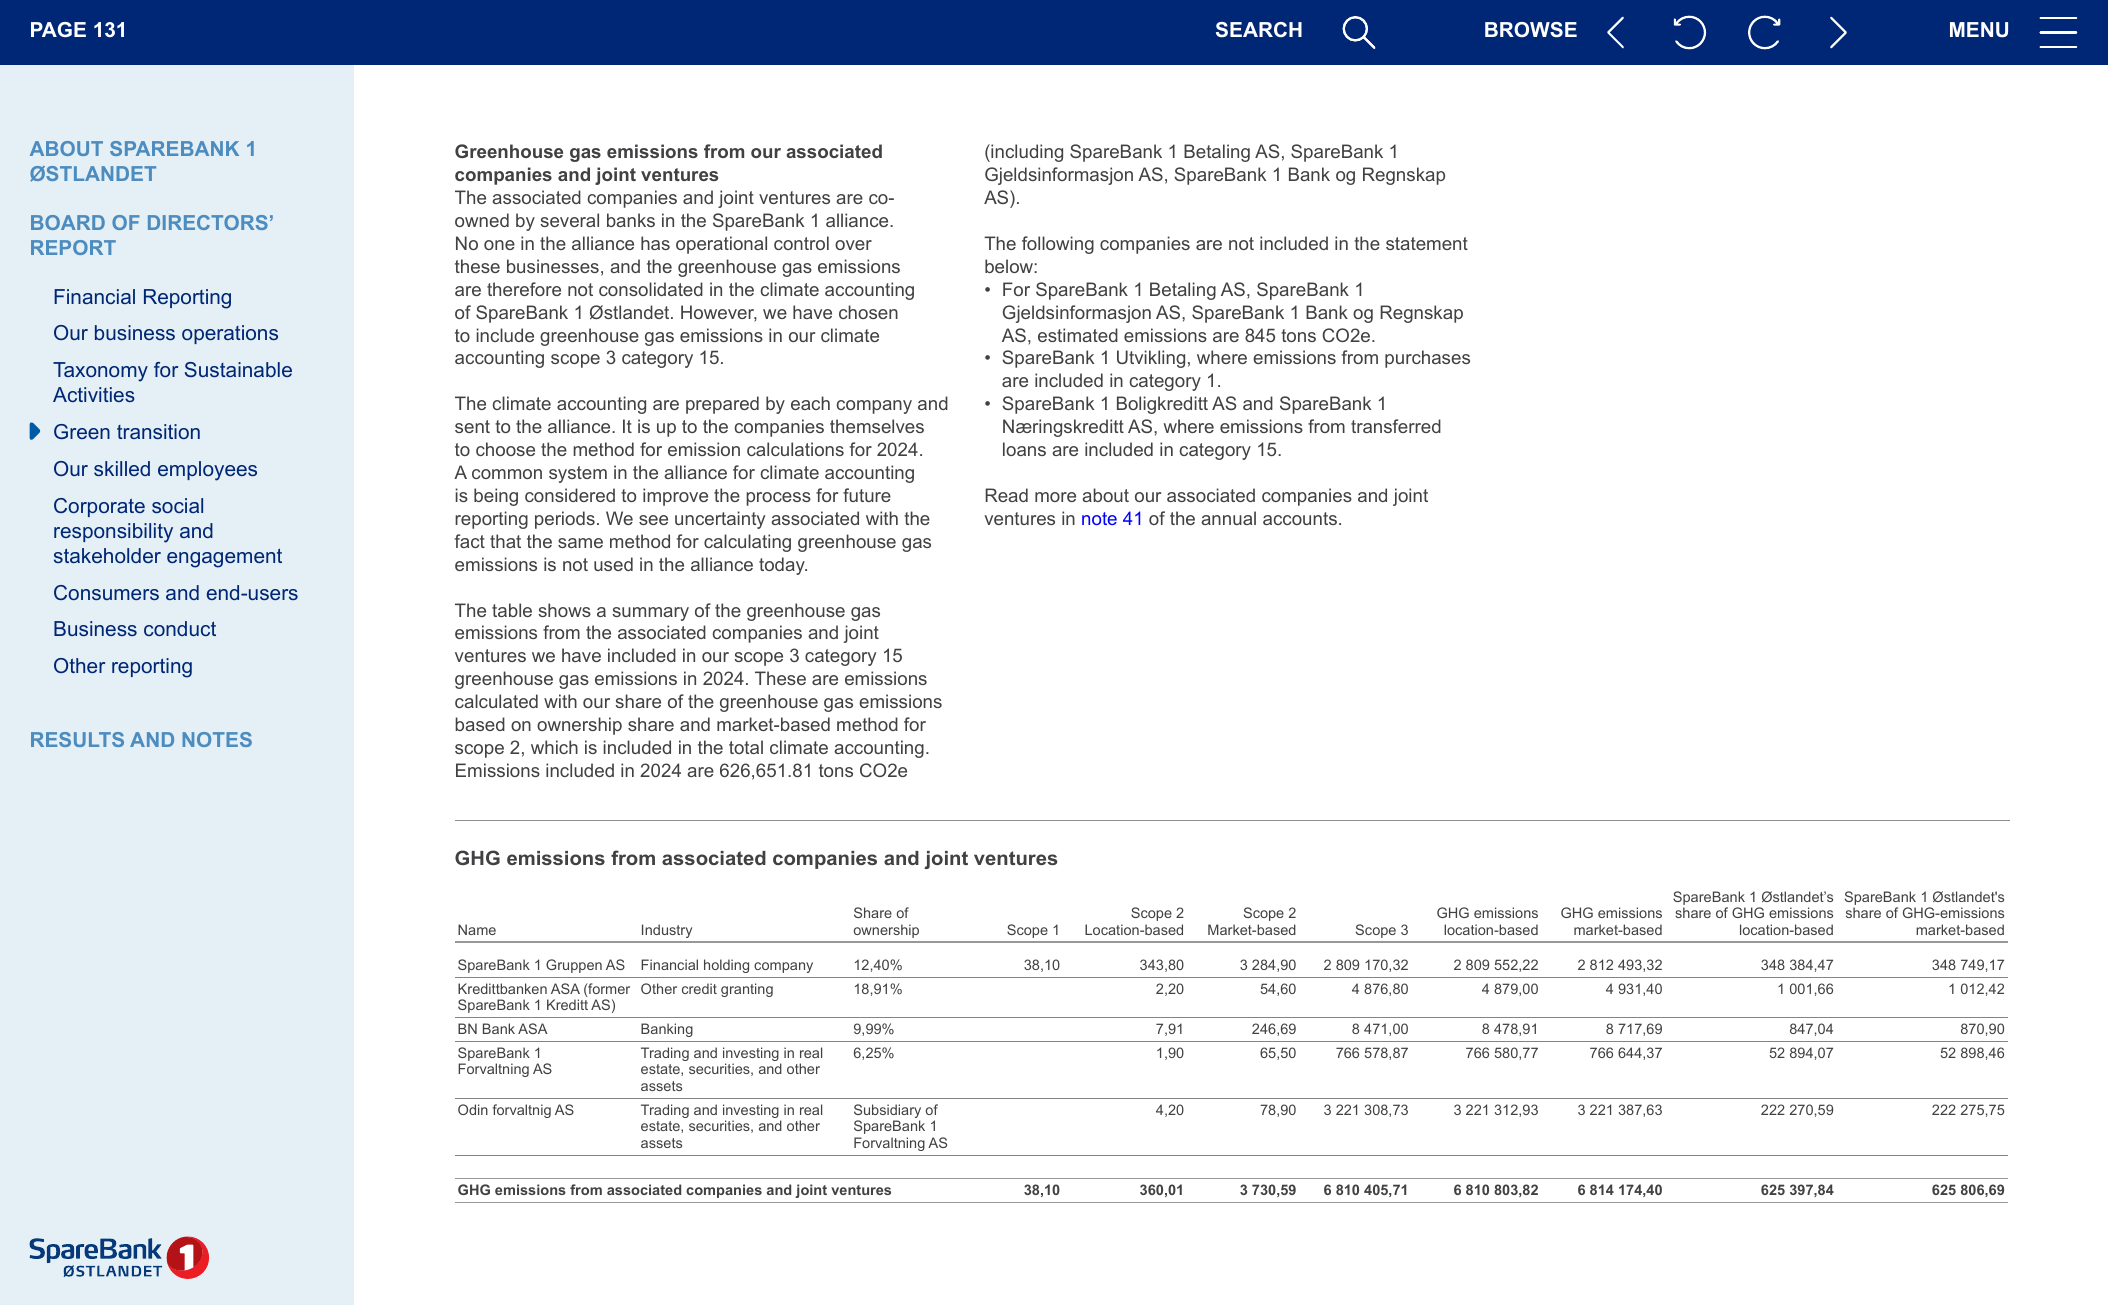Open Financial Reporting in sidebar
Viewport: 2109px width, 1306px height.
(x=142, y=297)
